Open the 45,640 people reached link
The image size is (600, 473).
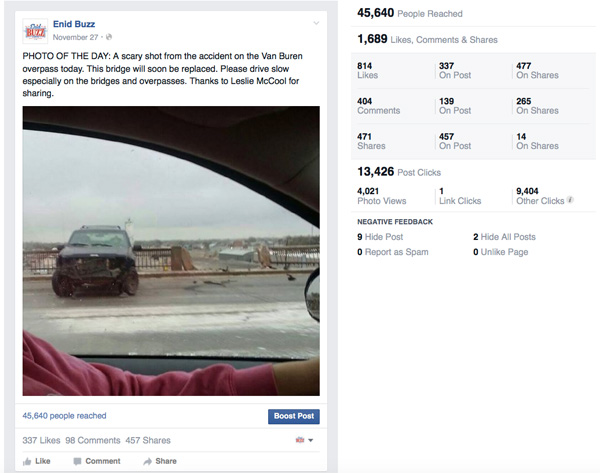point(64,416)
